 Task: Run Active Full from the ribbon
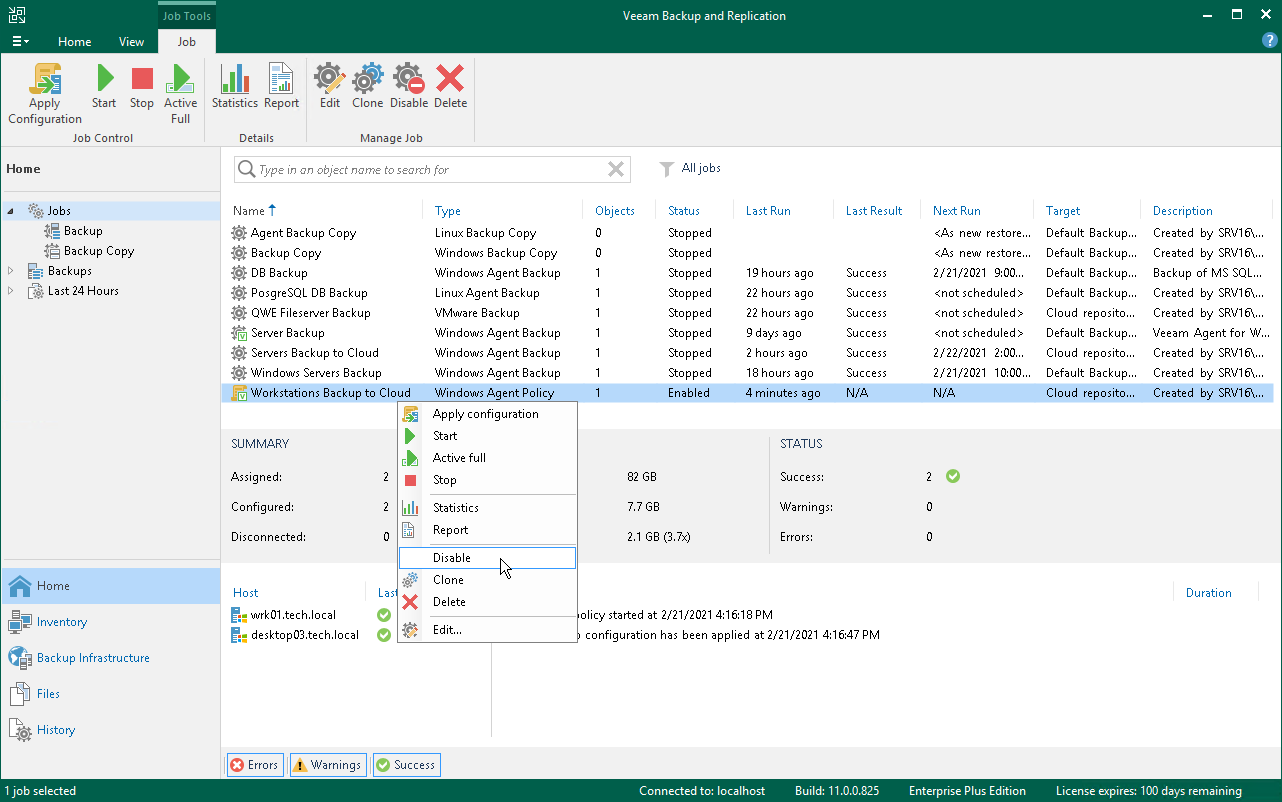(180, 79)
